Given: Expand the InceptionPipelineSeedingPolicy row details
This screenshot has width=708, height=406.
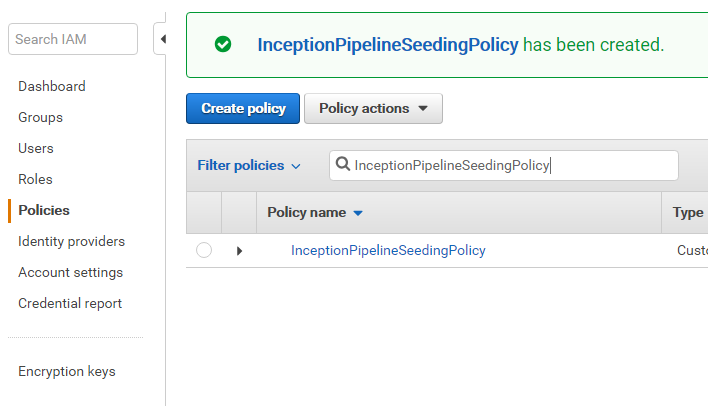Looking at the screenshot, I should pos(239,251).
